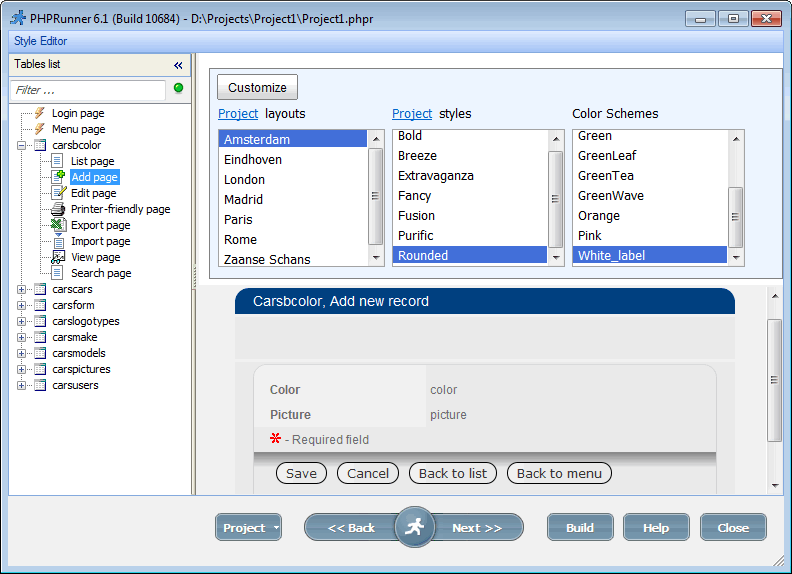This screenshot has width=792, height=574.
Task: Click the Edit page pencil icon
Action: pyautogui.click(x=59, y=193)
